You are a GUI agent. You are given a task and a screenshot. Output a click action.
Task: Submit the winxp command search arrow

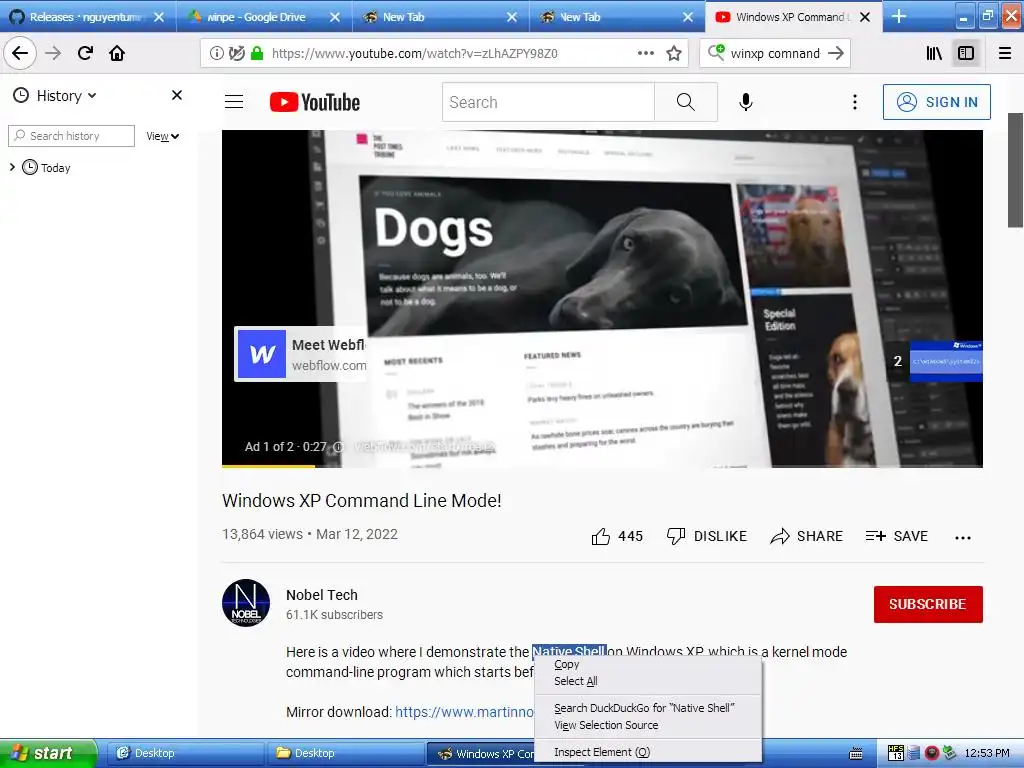(x=836, y=53)
